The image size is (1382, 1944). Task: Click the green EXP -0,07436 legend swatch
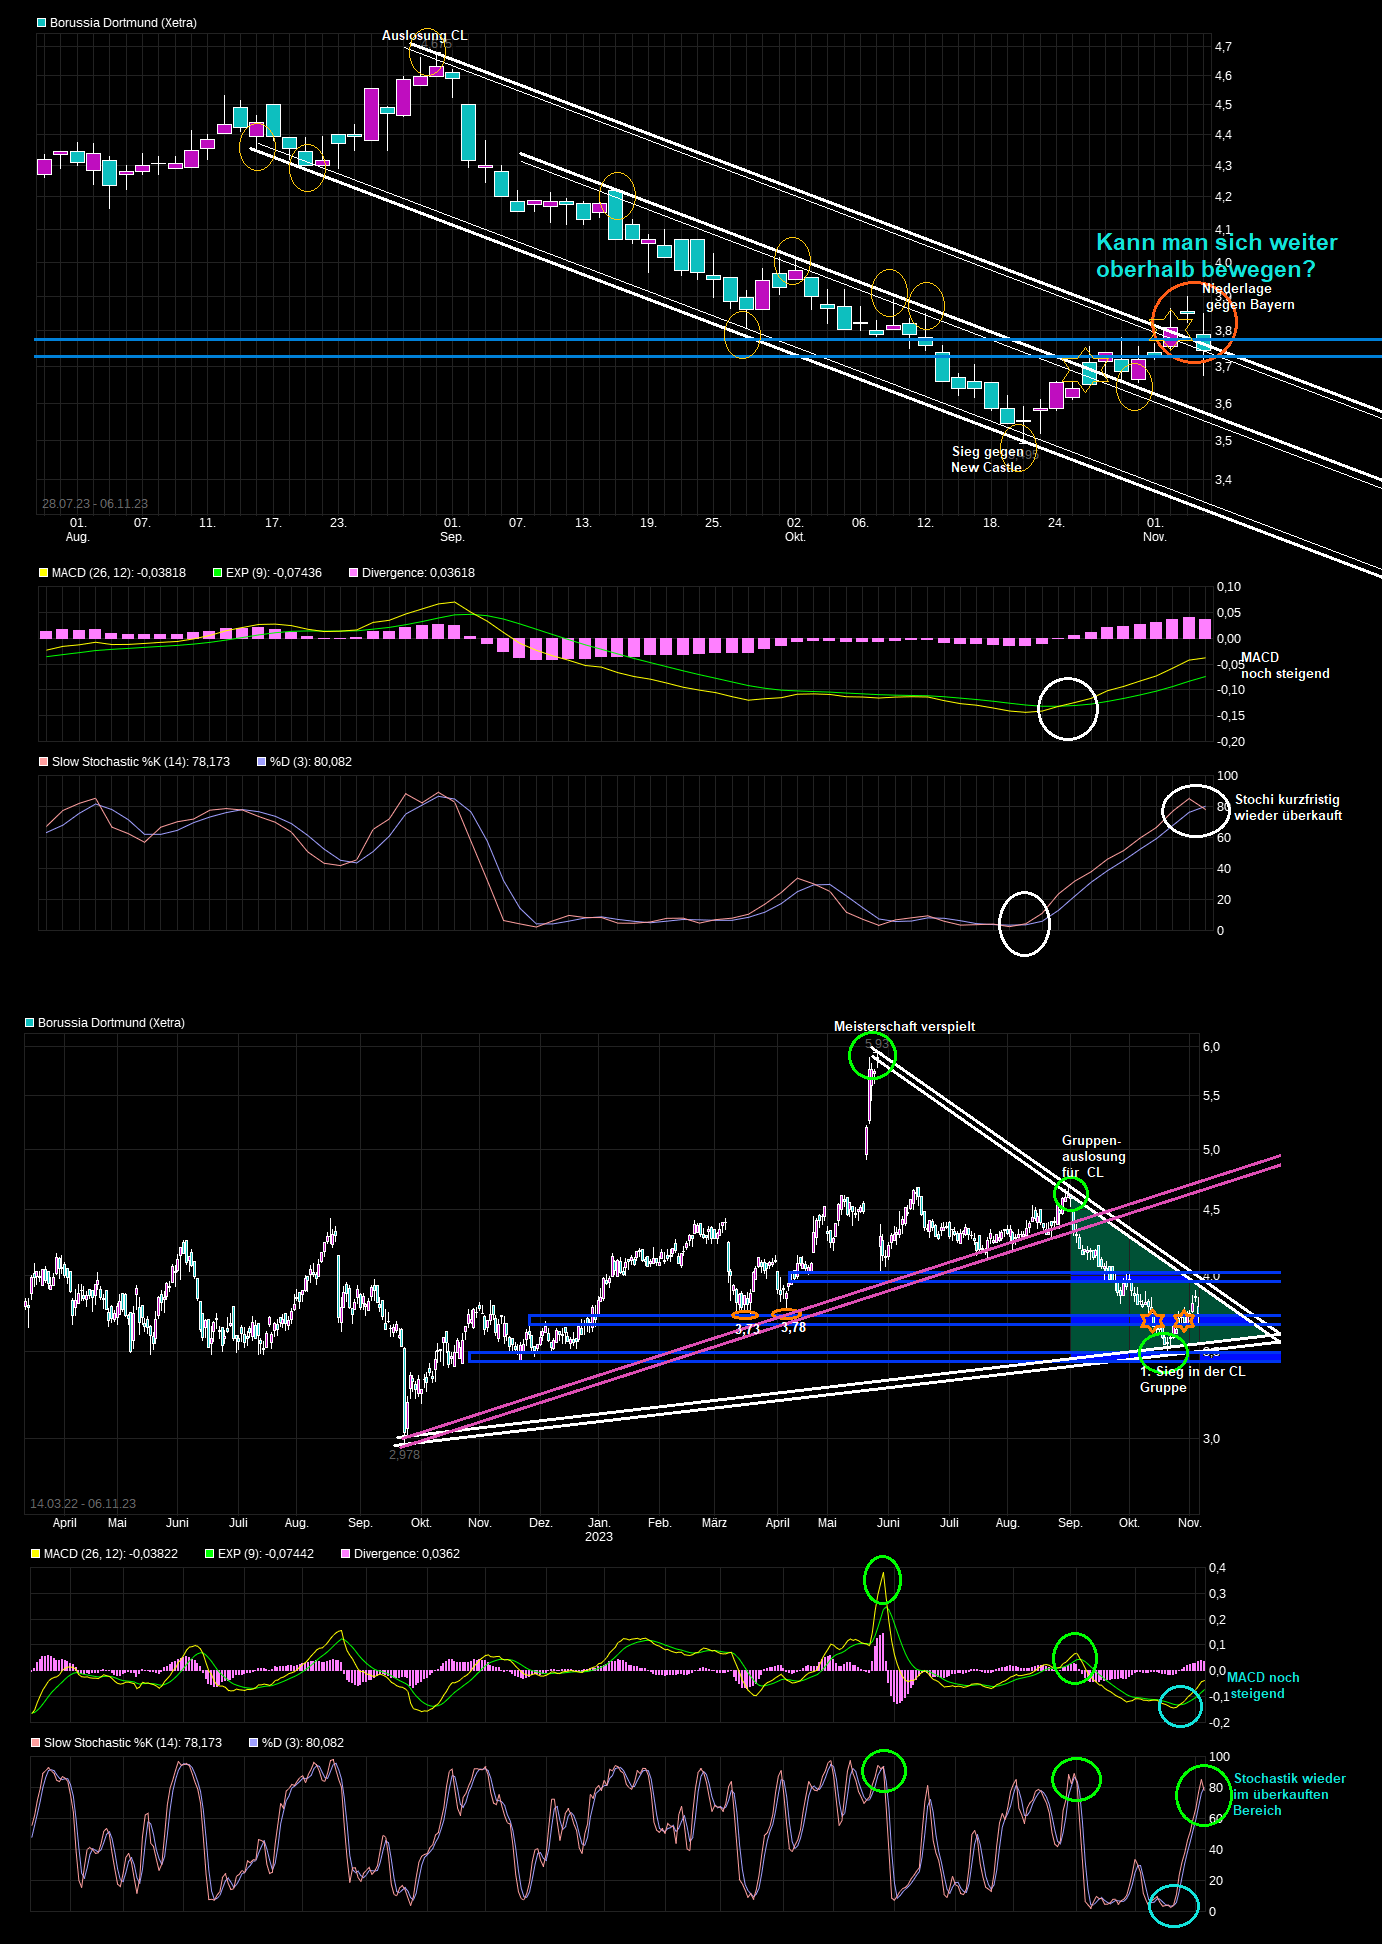[217, 573]
